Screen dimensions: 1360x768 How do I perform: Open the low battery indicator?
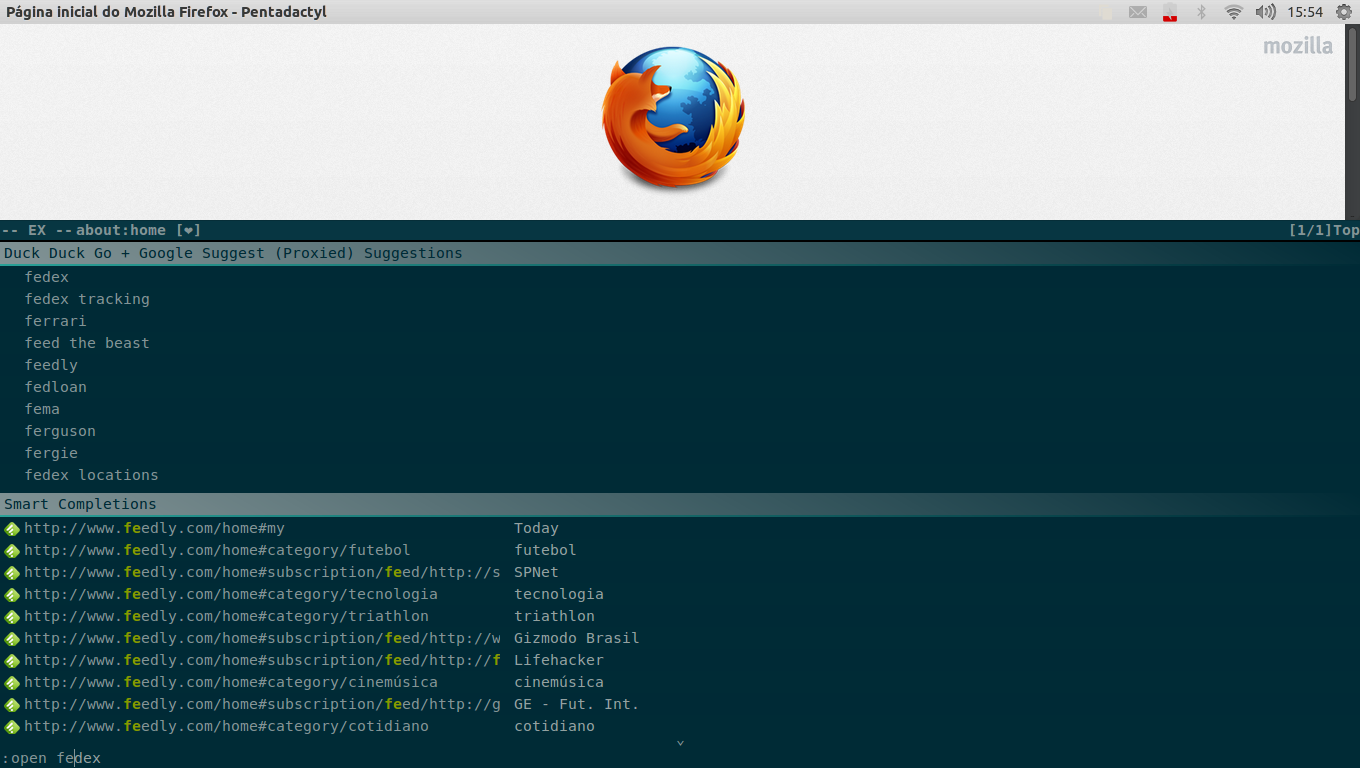click(x=1170, y=12)
